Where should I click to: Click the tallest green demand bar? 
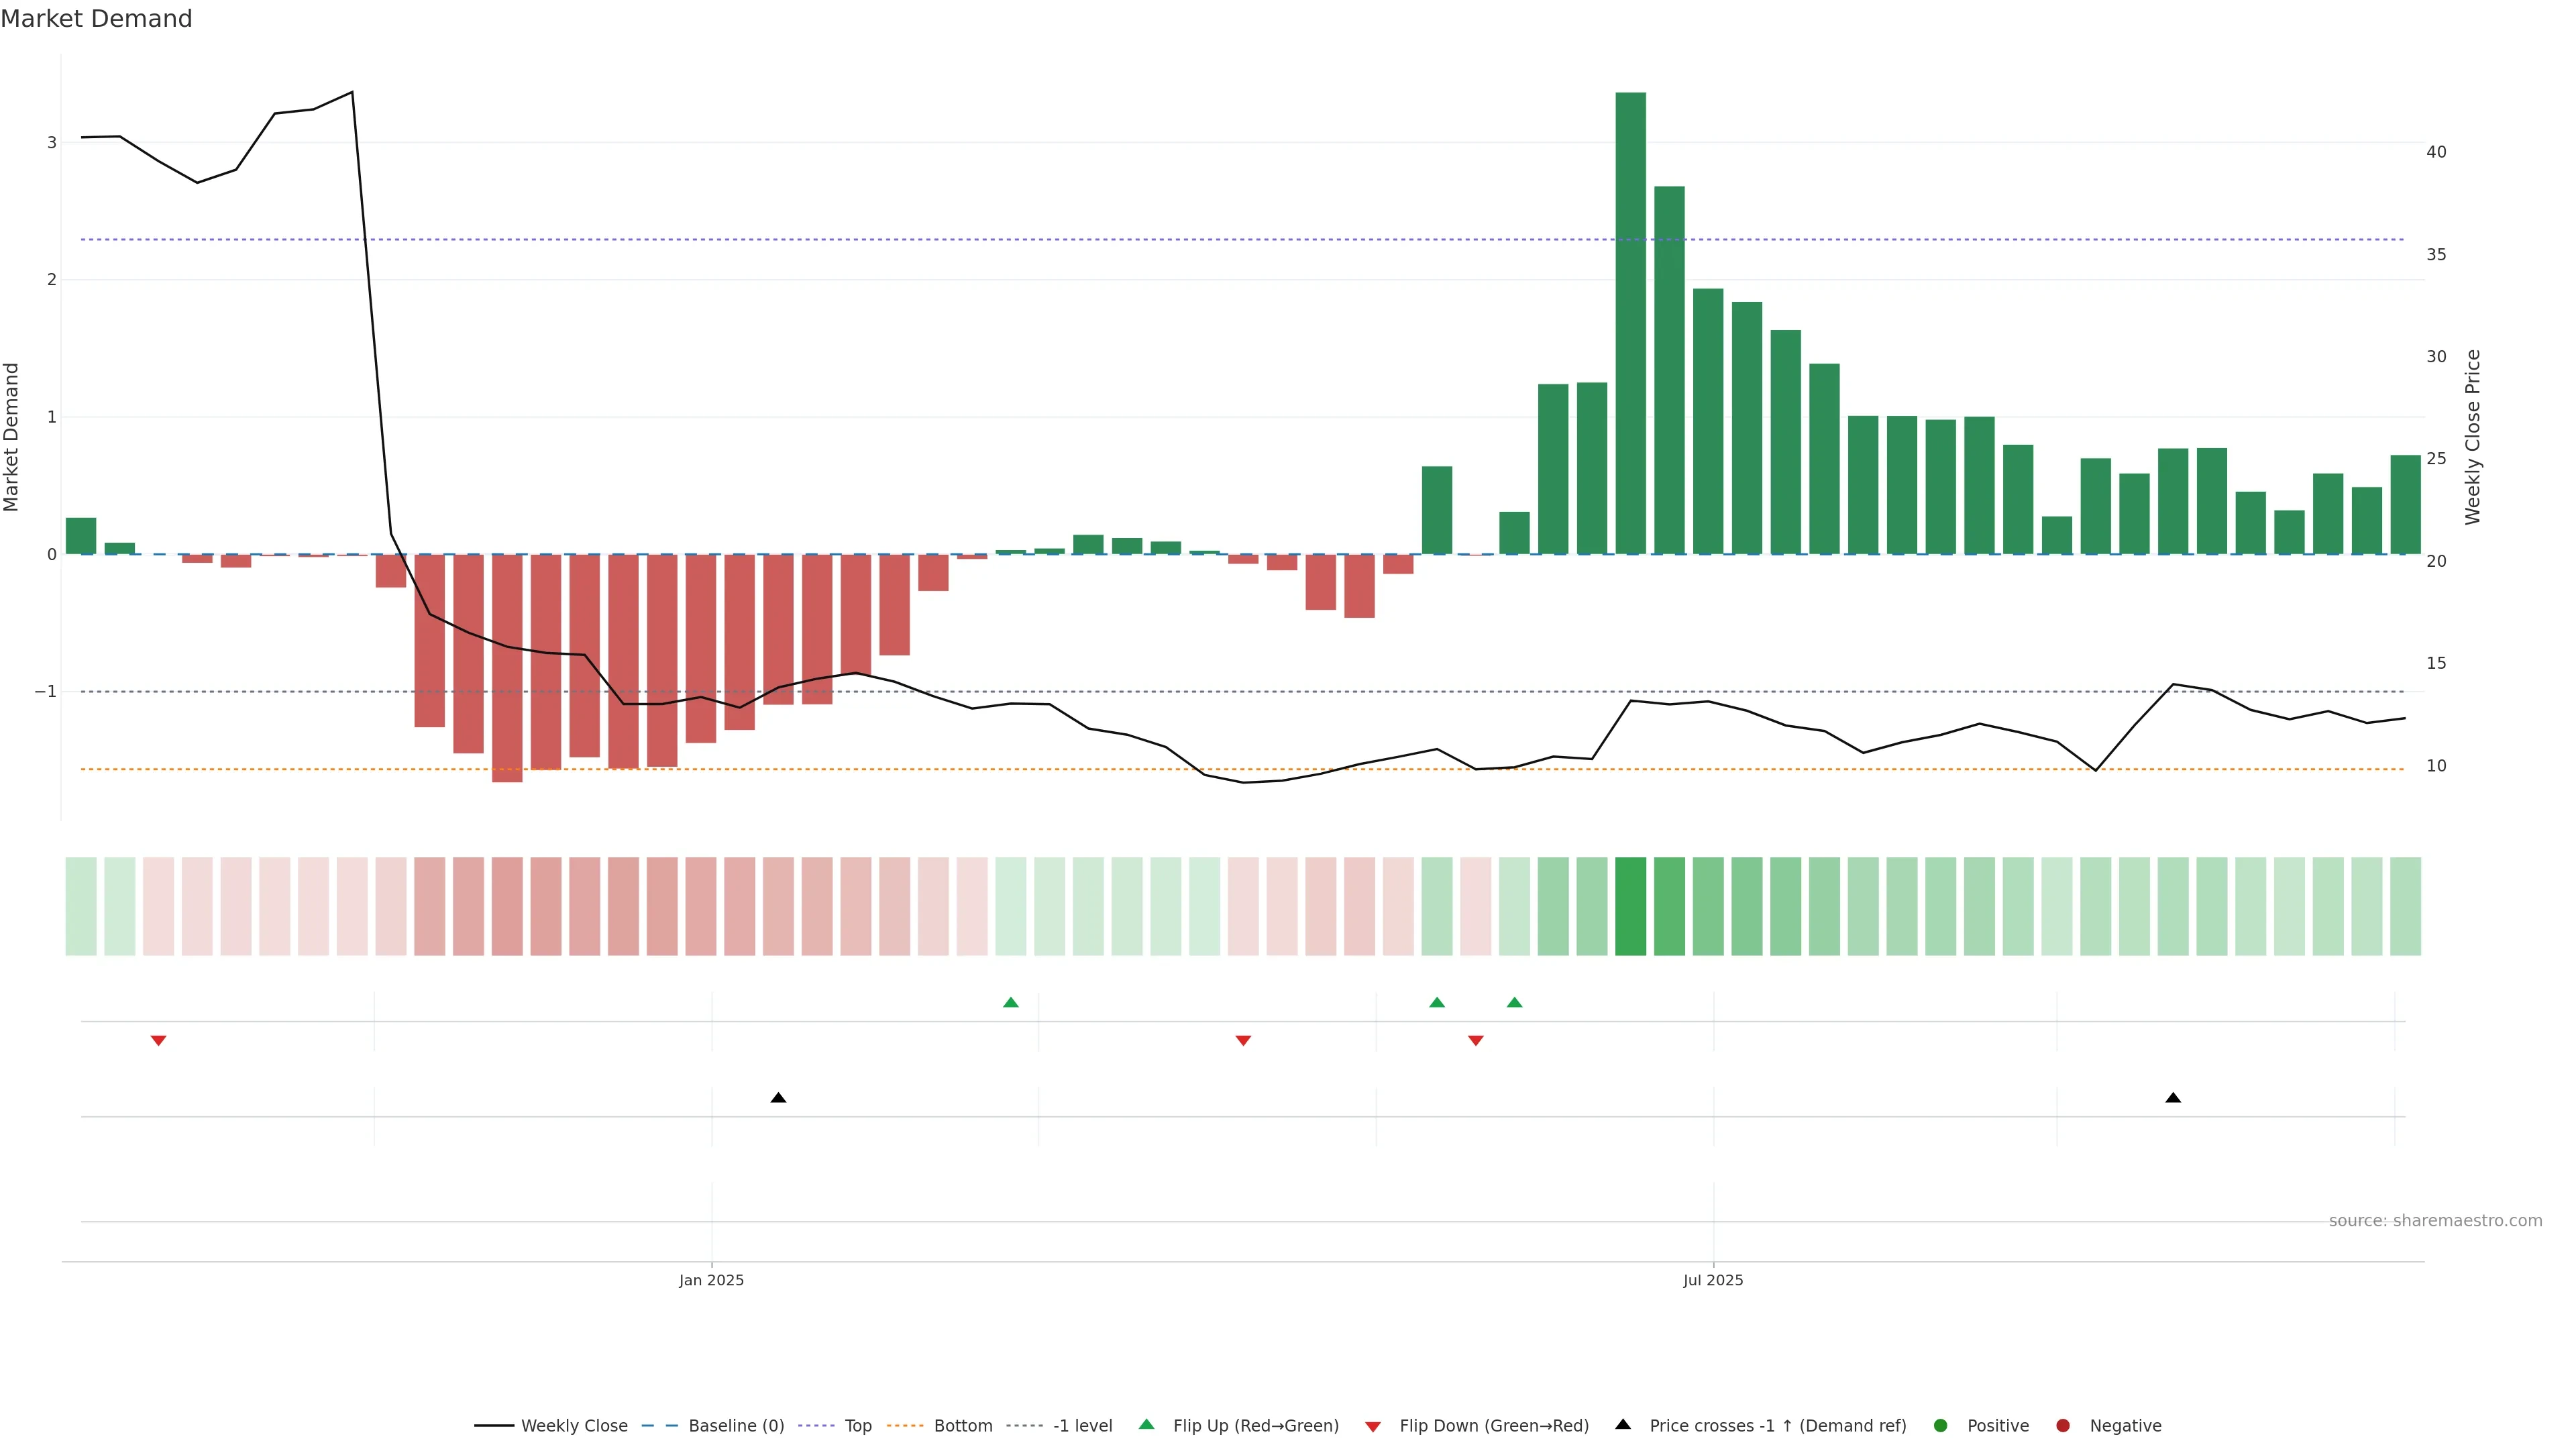pyautogui.click(x=1630, y=320)
